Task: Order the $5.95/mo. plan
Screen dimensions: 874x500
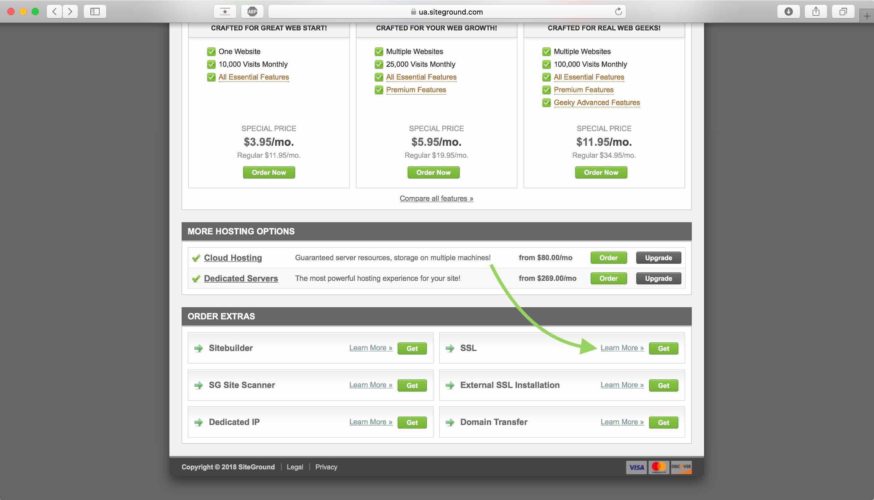Action: pyautogui.click(x=433, y=172)
